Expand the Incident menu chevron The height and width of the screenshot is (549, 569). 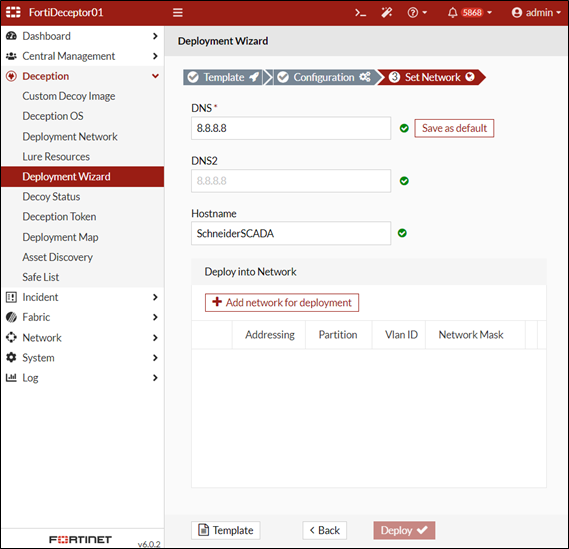pos(155,297)
